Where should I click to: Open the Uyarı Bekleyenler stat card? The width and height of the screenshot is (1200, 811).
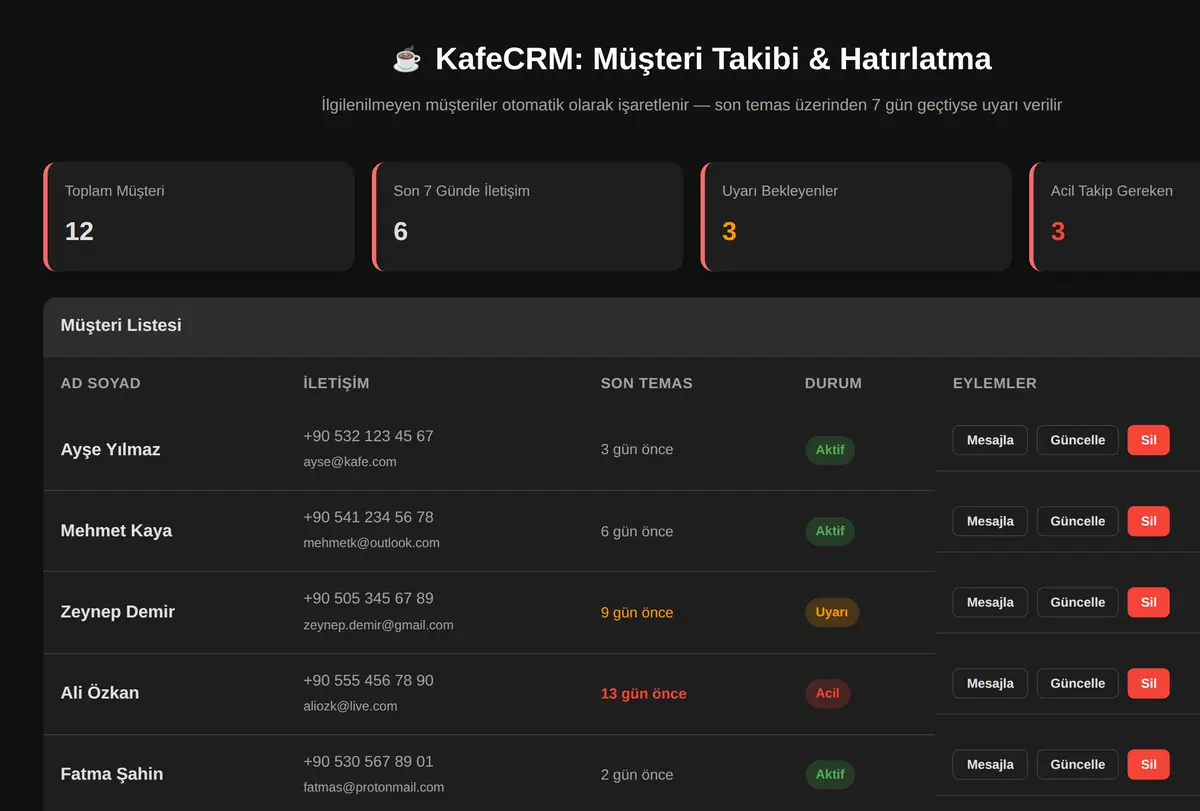tap(856, 216)
